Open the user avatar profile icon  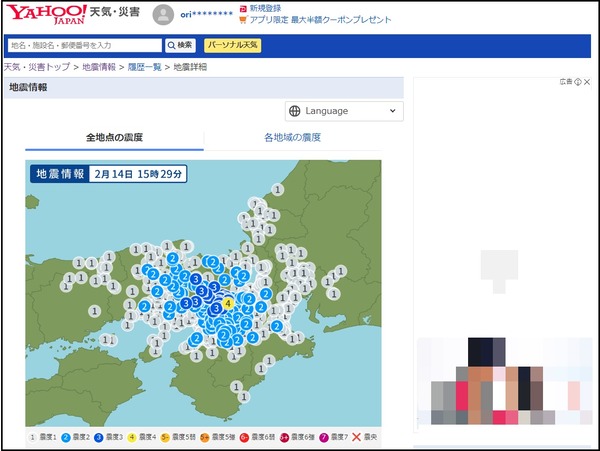(163, 15)
